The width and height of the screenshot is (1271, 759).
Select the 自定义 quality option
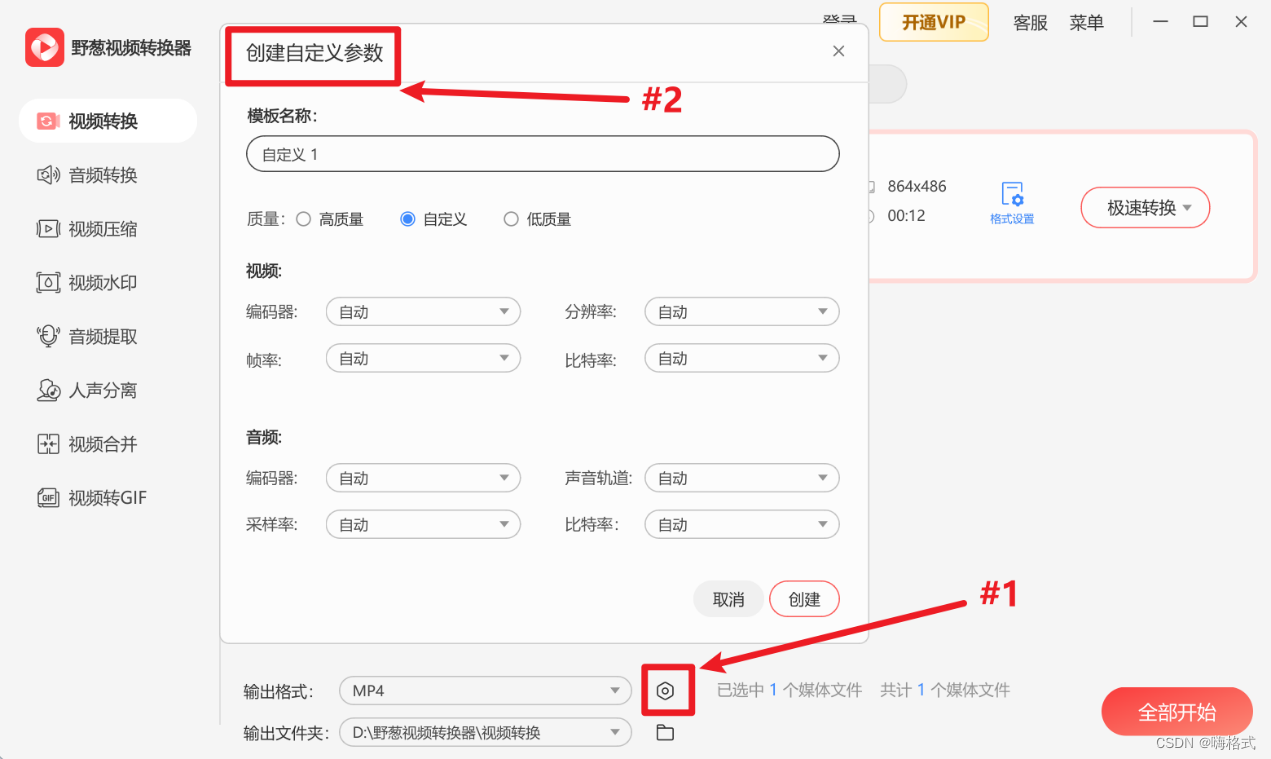click(434, 219)
